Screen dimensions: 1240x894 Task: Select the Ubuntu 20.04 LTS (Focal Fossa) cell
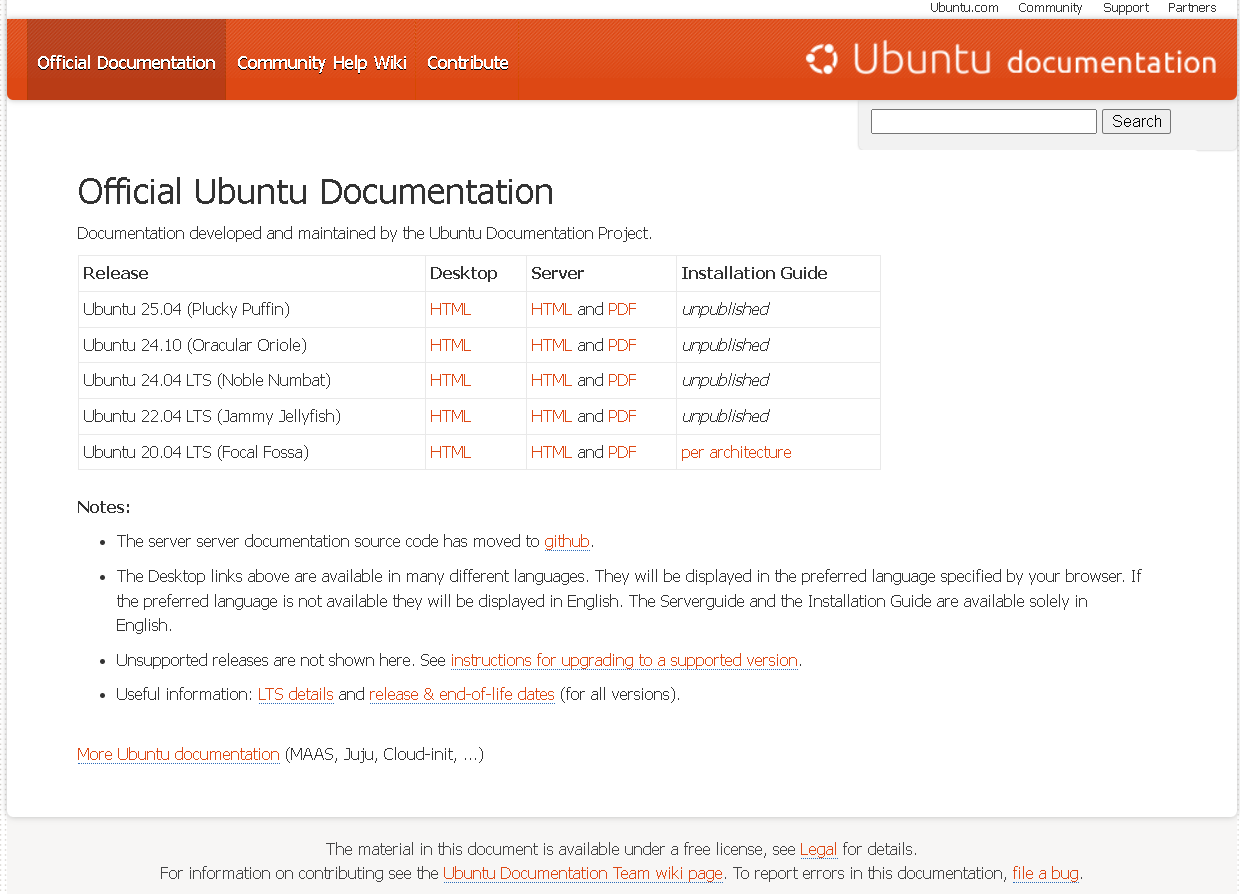[252, 452]
